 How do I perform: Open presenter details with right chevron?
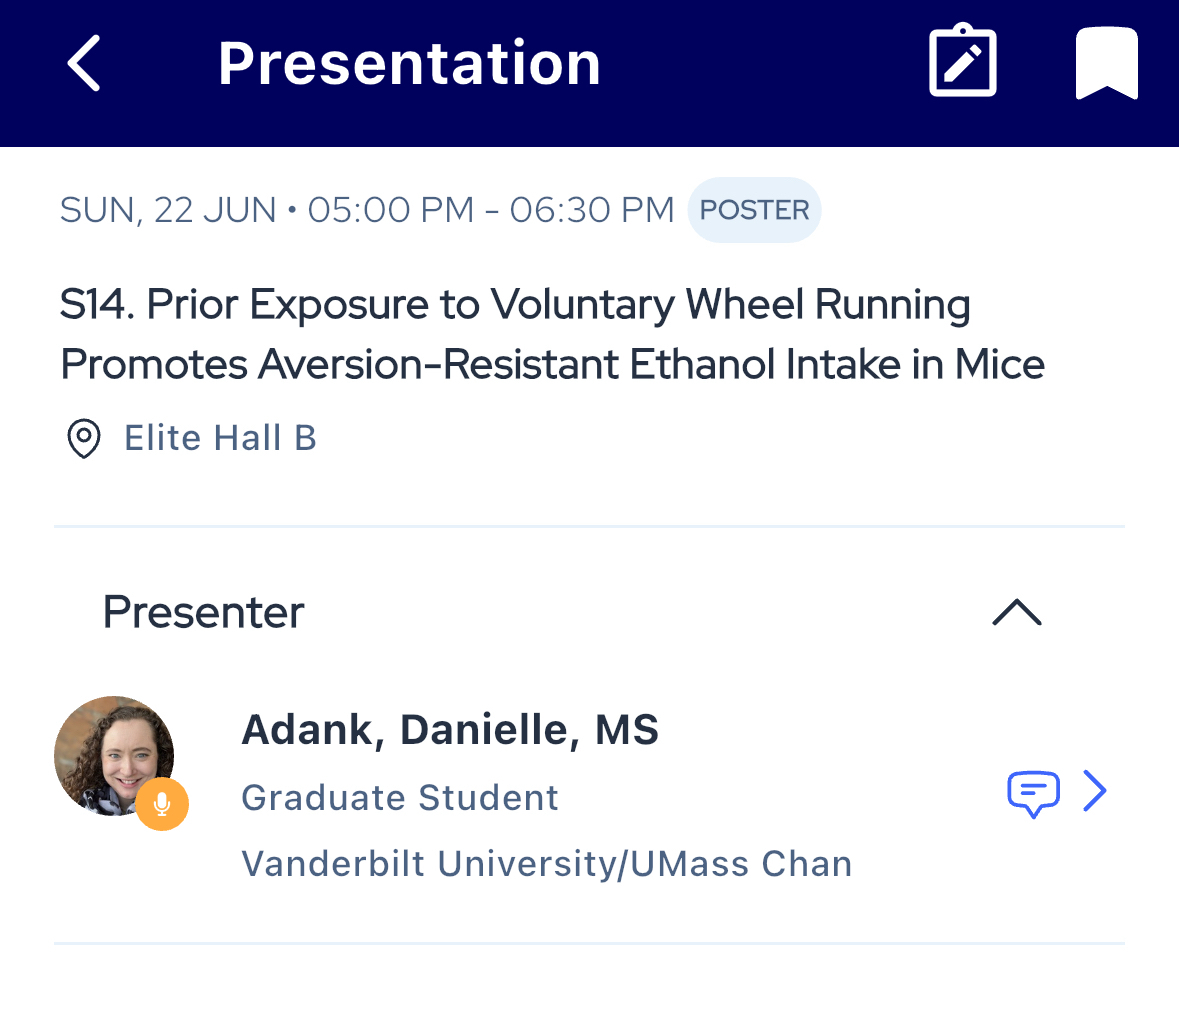click(1095, 792)
